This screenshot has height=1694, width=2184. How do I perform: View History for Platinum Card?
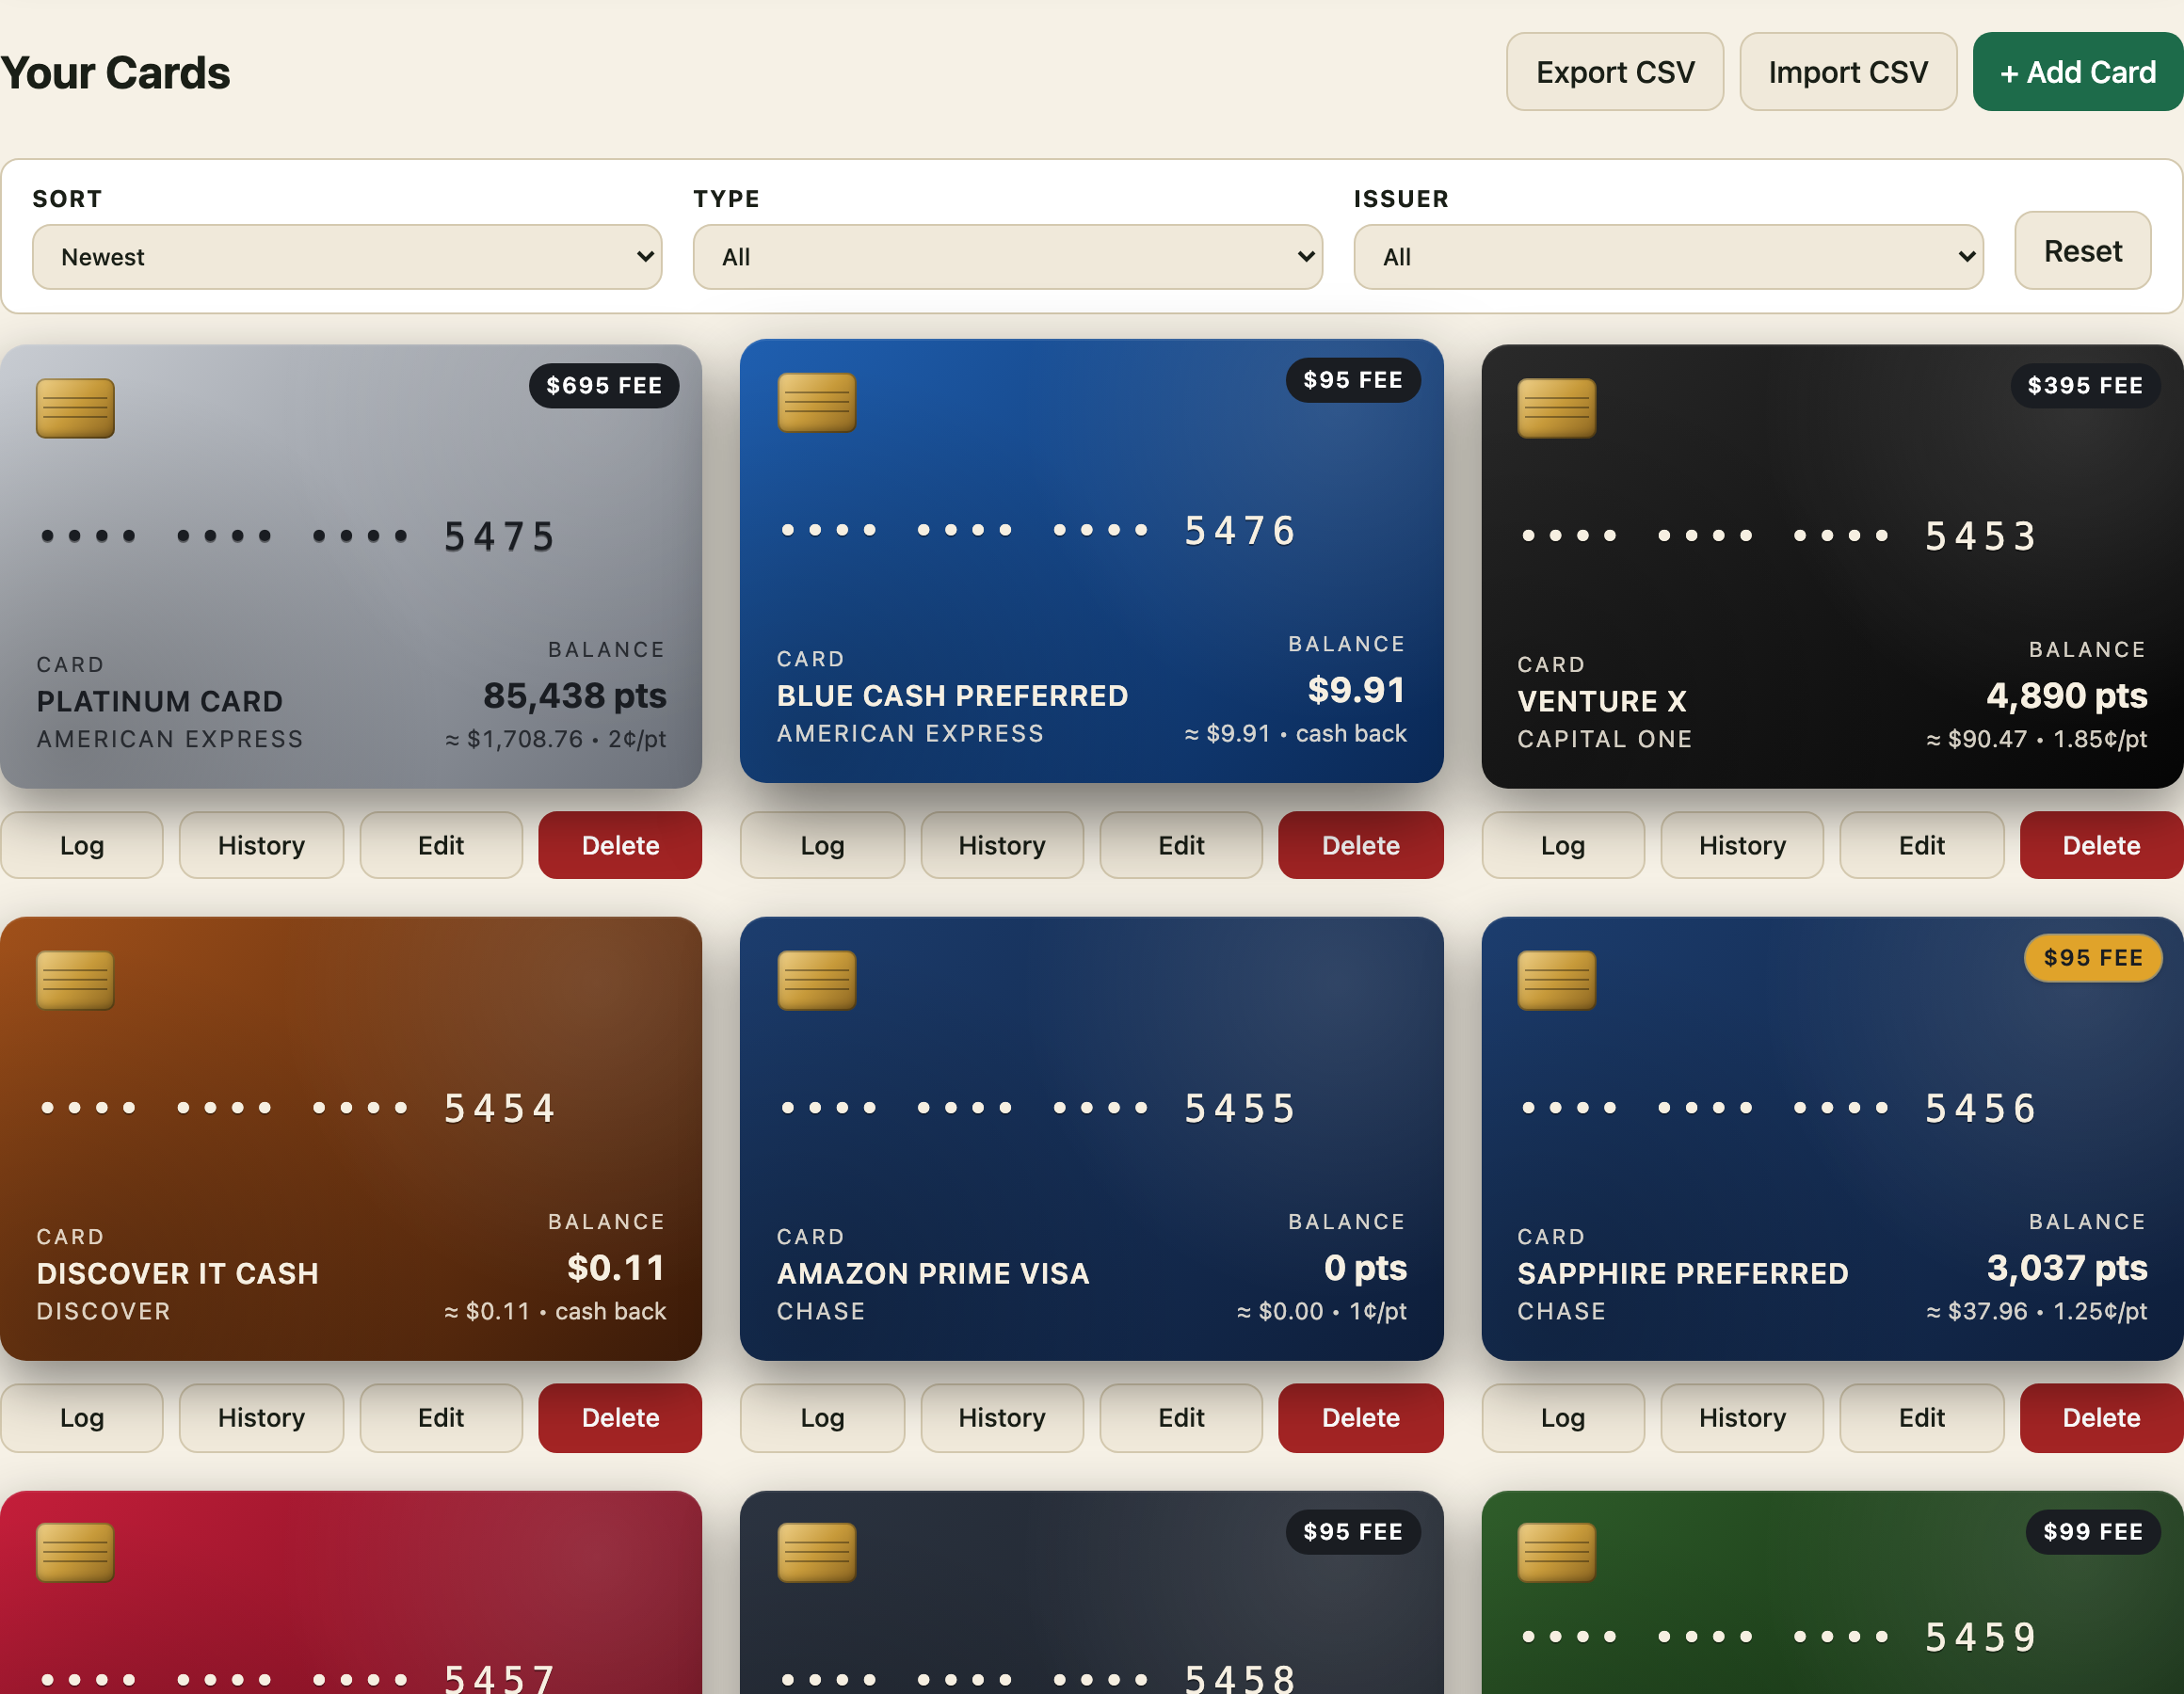(x=261, y=845)
